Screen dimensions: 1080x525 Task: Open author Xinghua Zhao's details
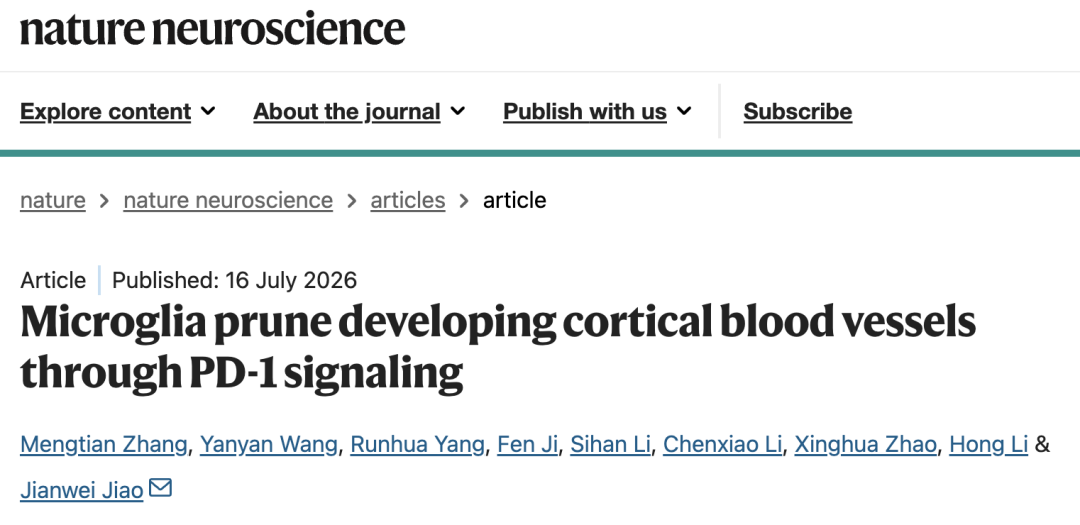click(865, 444)
